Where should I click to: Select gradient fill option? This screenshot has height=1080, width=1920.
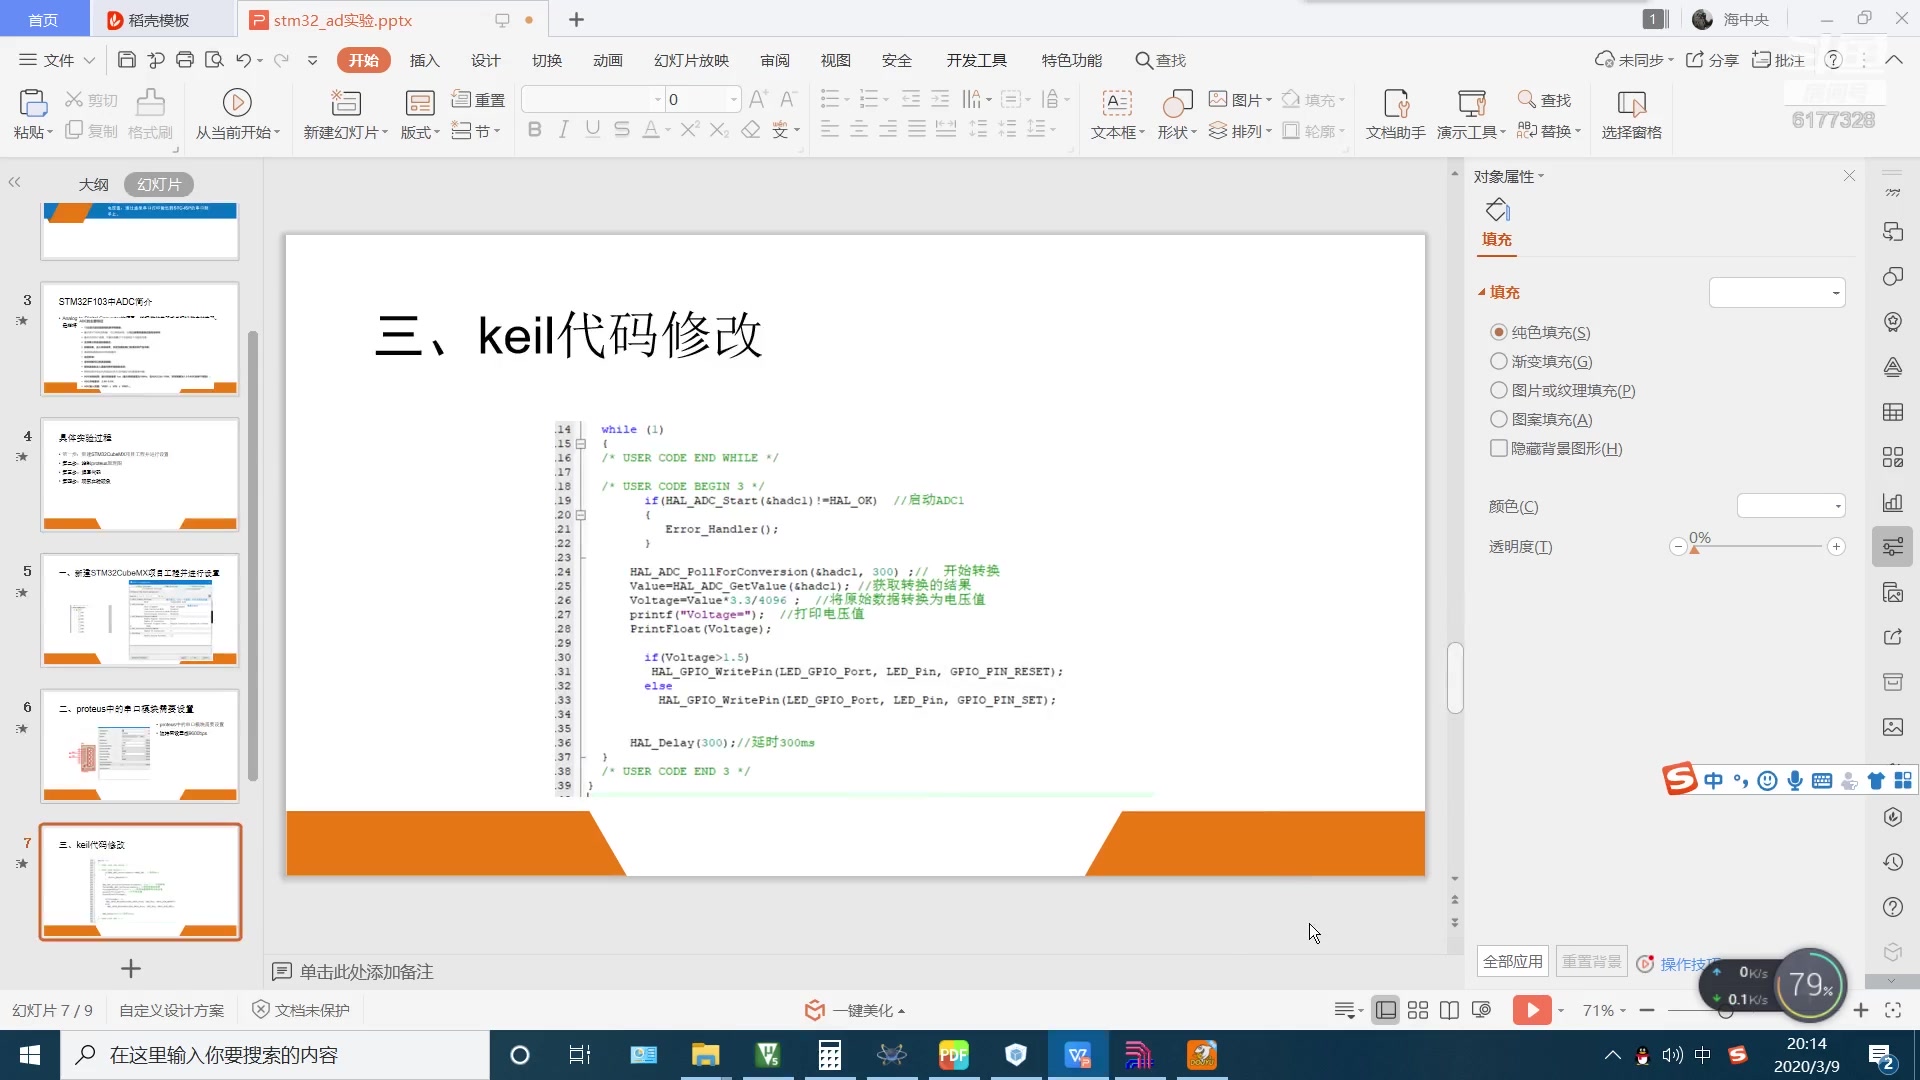pyautogui.click(x=1498, y=361)
